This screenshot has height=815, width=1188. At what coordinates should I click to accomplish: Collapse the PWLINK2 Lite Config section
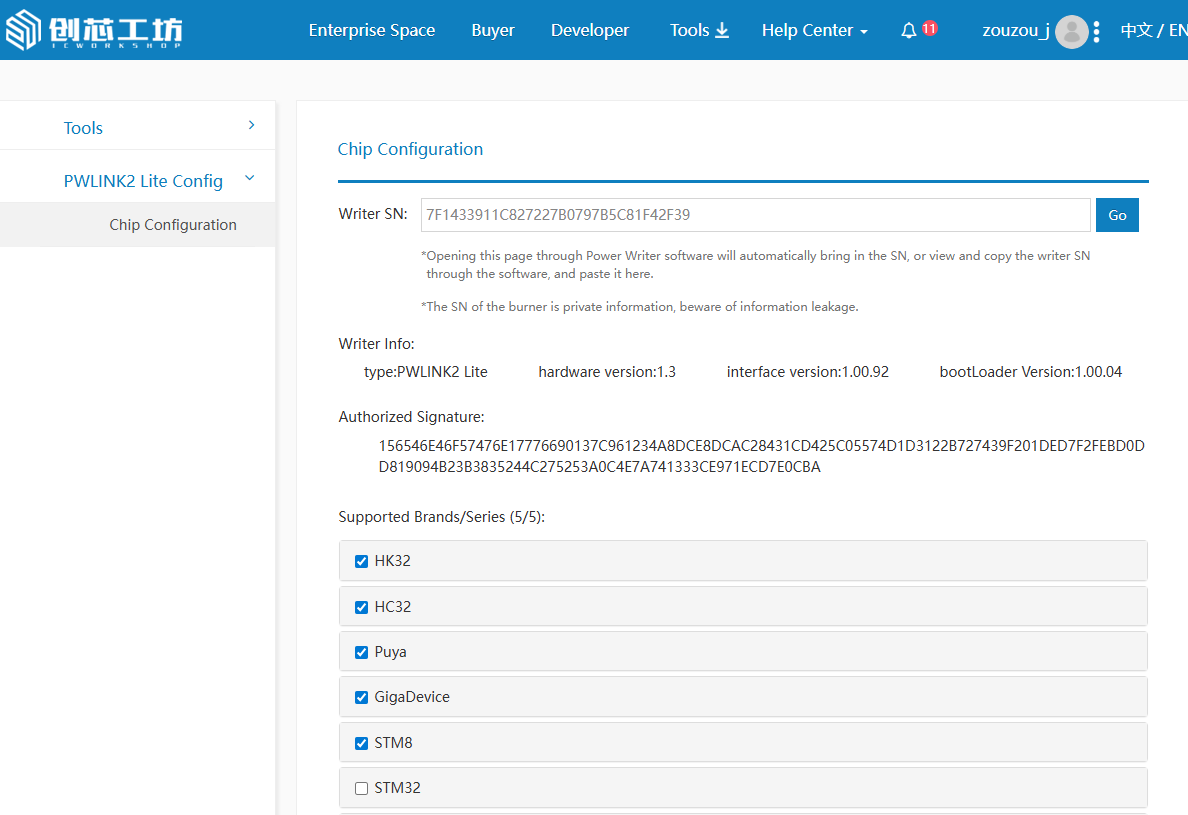(x=250, y=179)
